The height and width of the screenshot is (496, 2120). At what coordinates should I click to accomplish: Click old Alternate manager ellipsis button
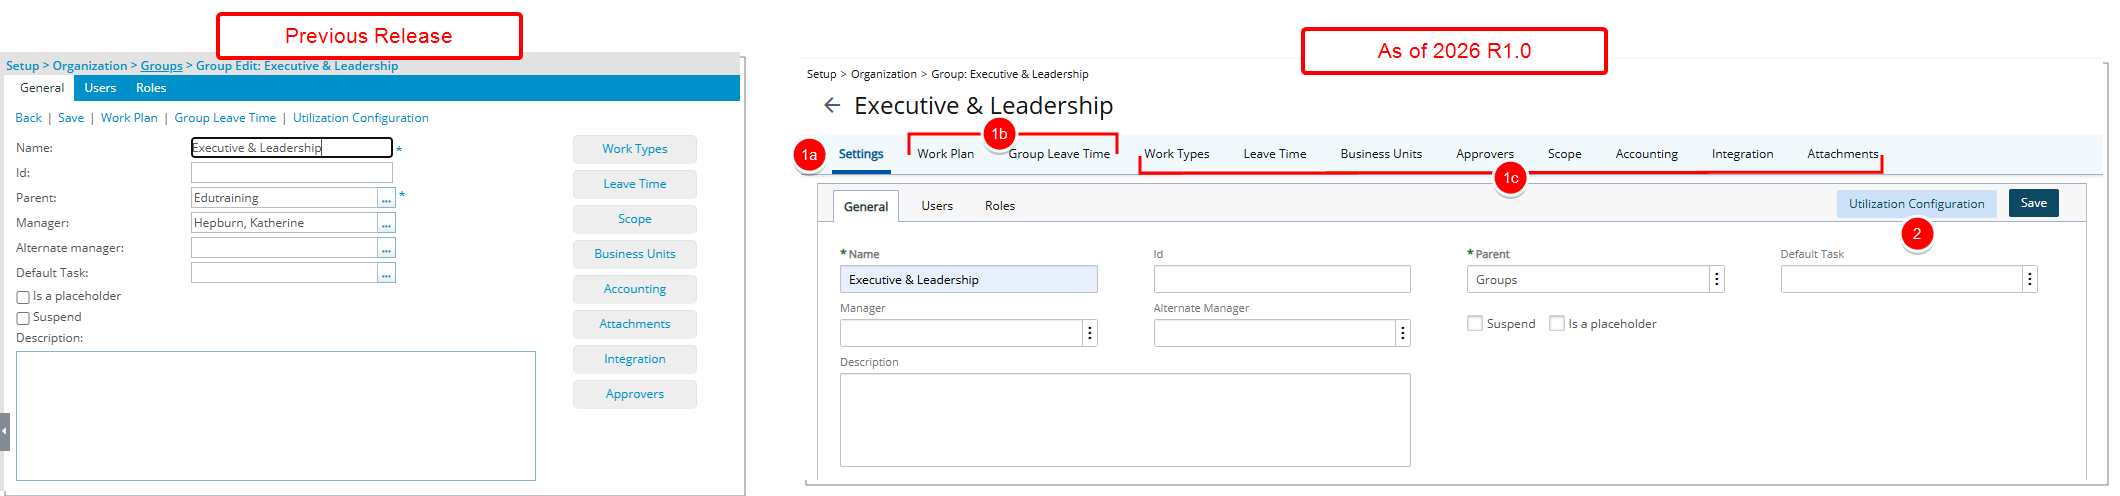click(386, 248)
